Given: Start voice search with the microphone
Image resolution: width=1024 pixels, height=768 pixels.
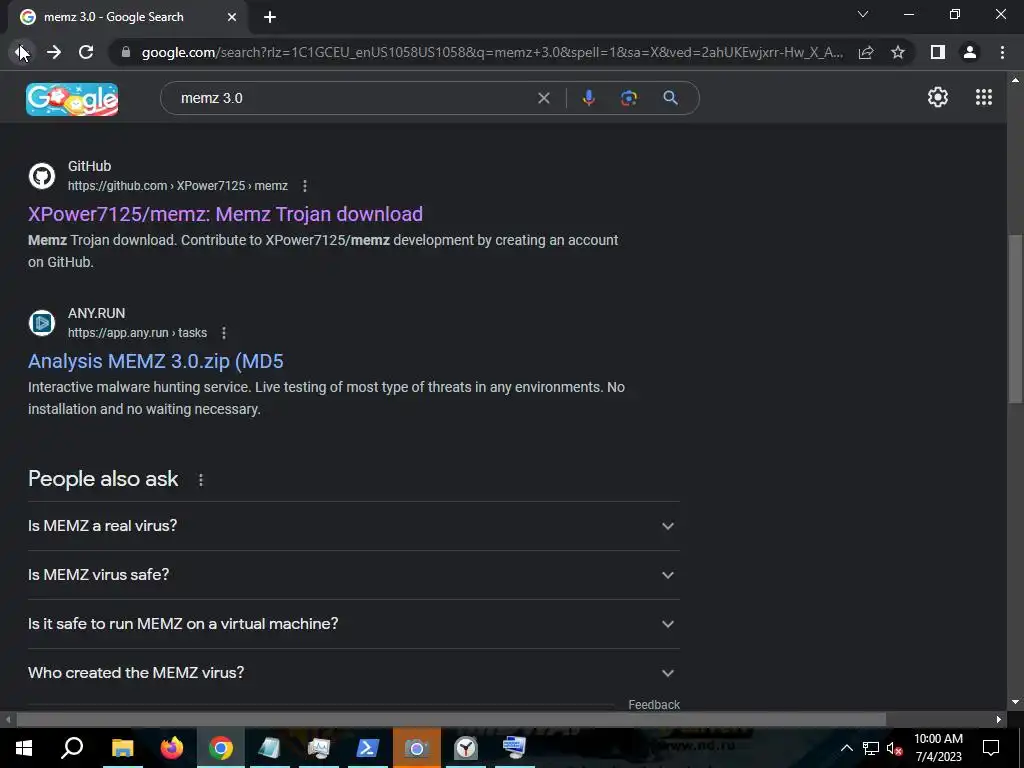Looking at the screenshot, I should (x=588, y=98).
